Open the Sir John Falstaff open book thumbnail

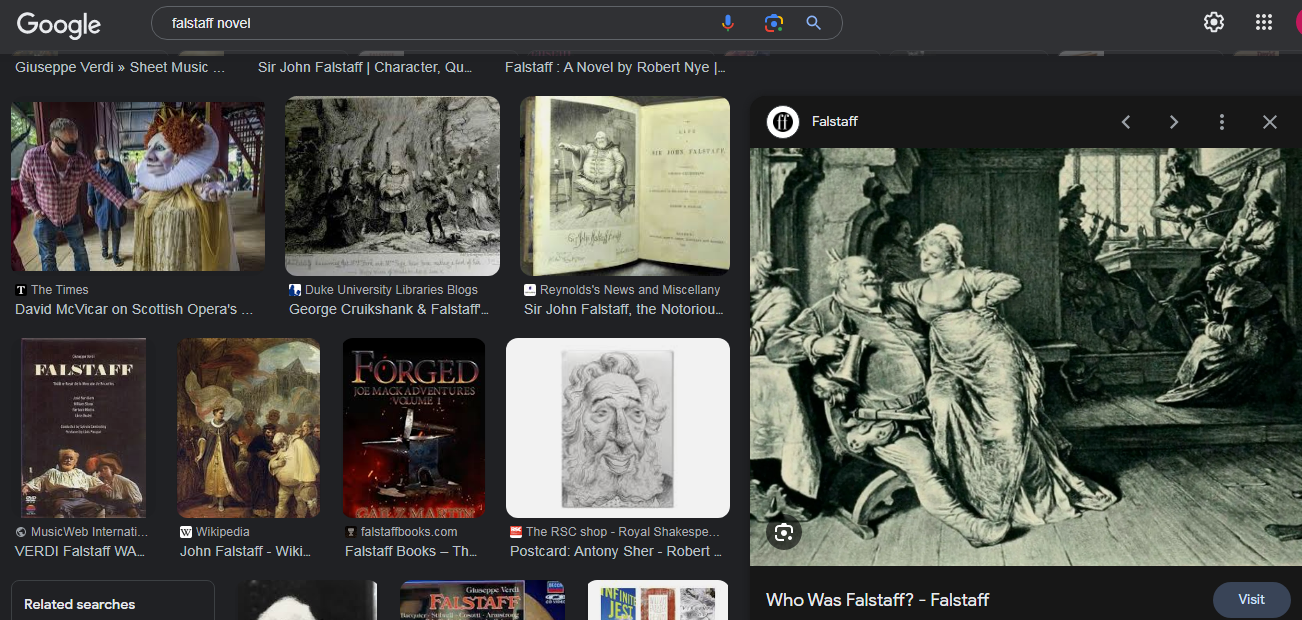coord(625,186)
